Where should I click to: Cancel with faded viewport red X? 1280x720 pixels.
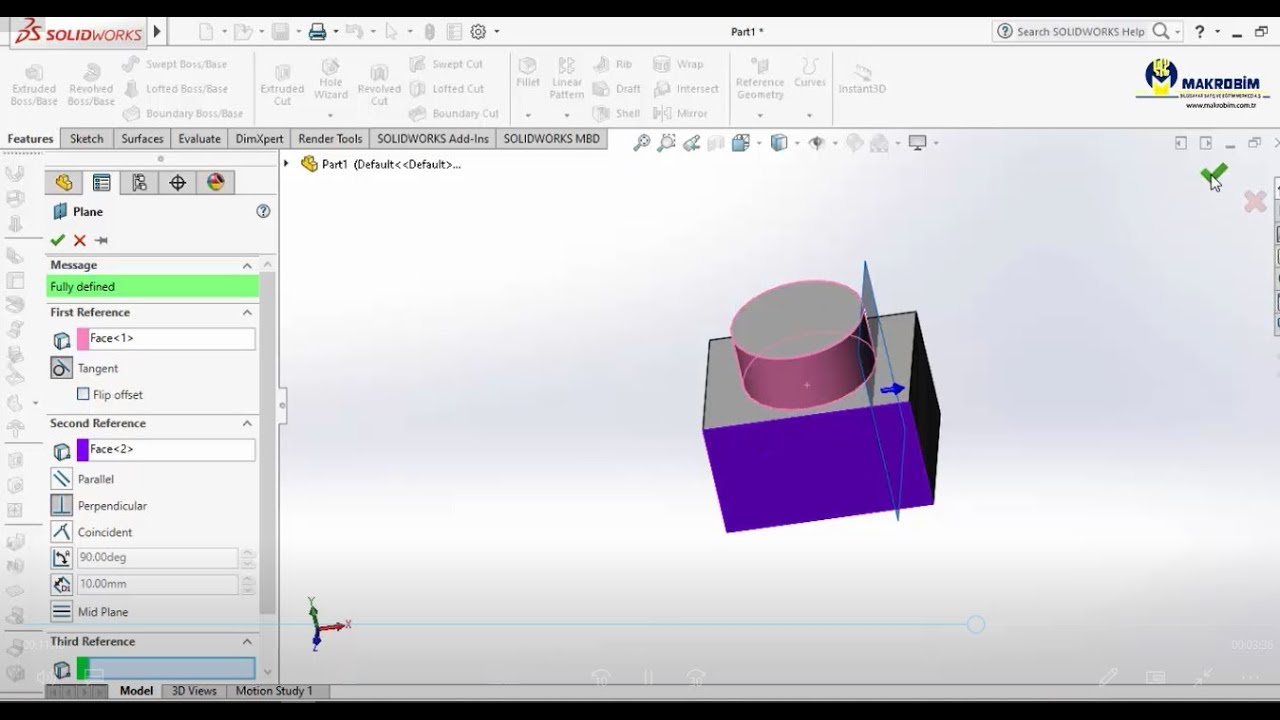[x=1255, y=202]
